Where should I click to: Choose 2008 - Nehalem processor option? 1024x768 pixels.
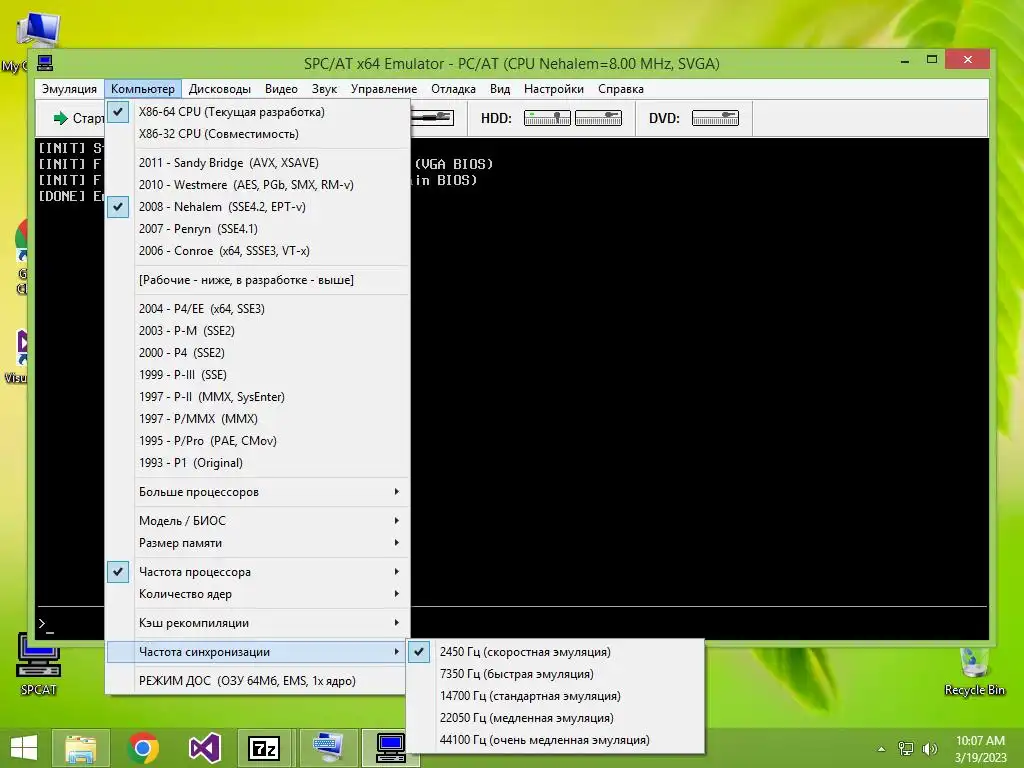[257, 207]
